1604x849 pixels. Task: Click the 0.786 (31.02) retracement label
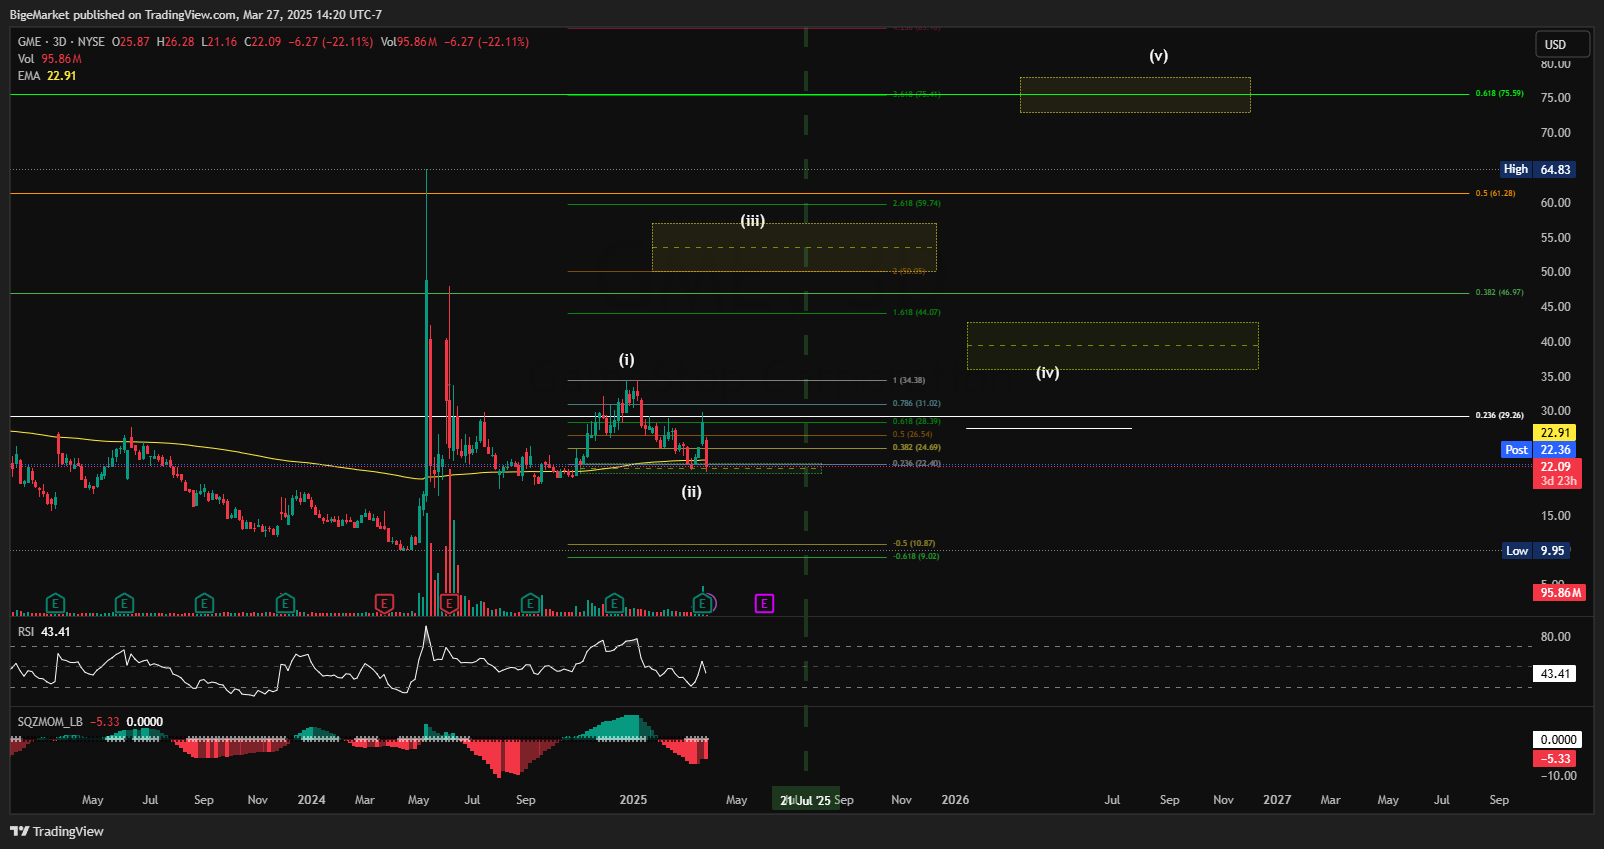(916, 403)
